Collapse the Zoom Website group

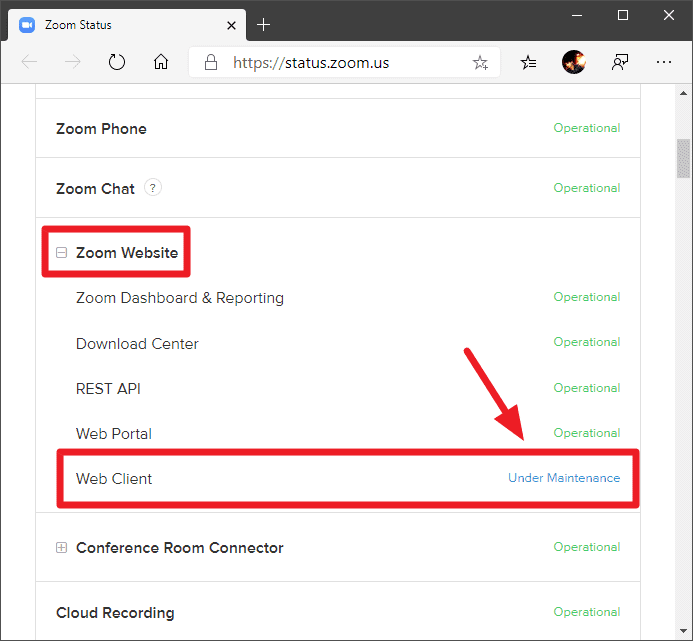(61, 252)
